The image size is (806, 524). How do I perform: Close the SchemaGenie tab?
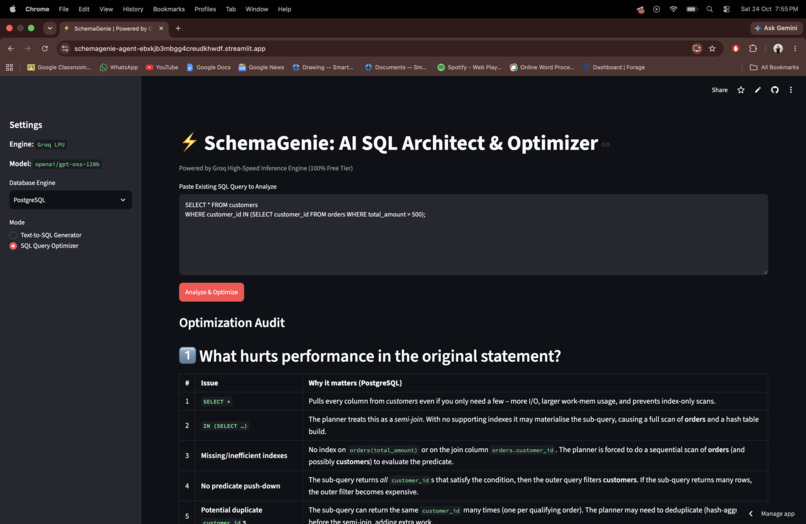coord(161,28)
